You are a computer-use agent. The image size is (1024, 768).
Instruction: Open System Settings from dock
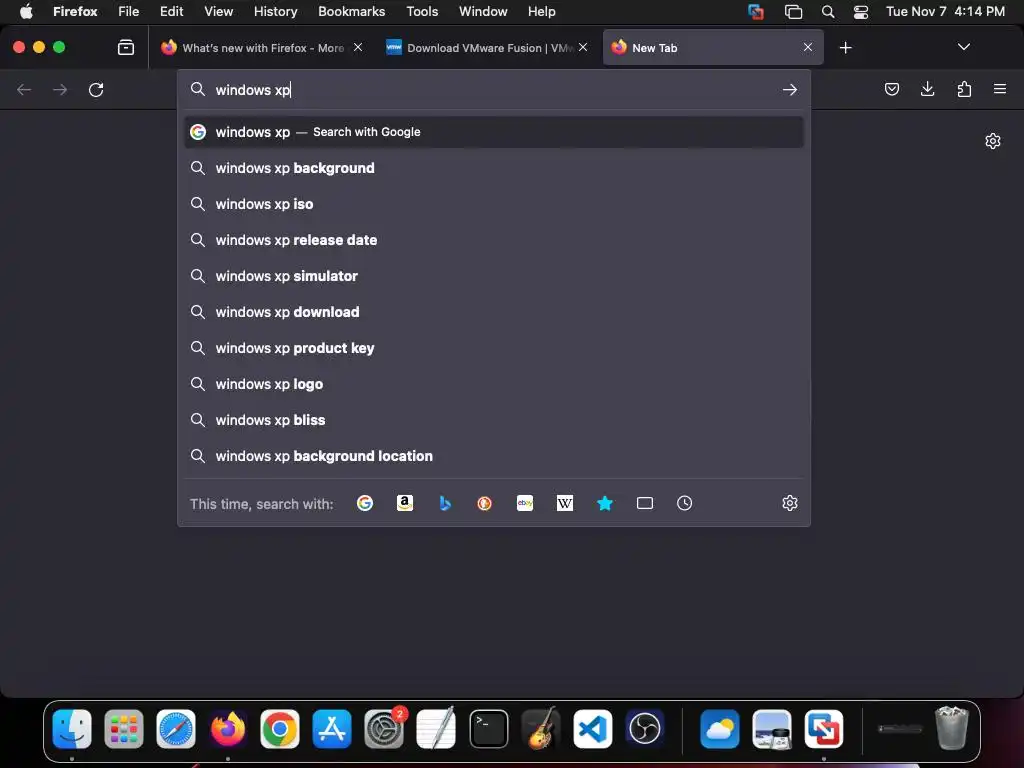point(384,729)
